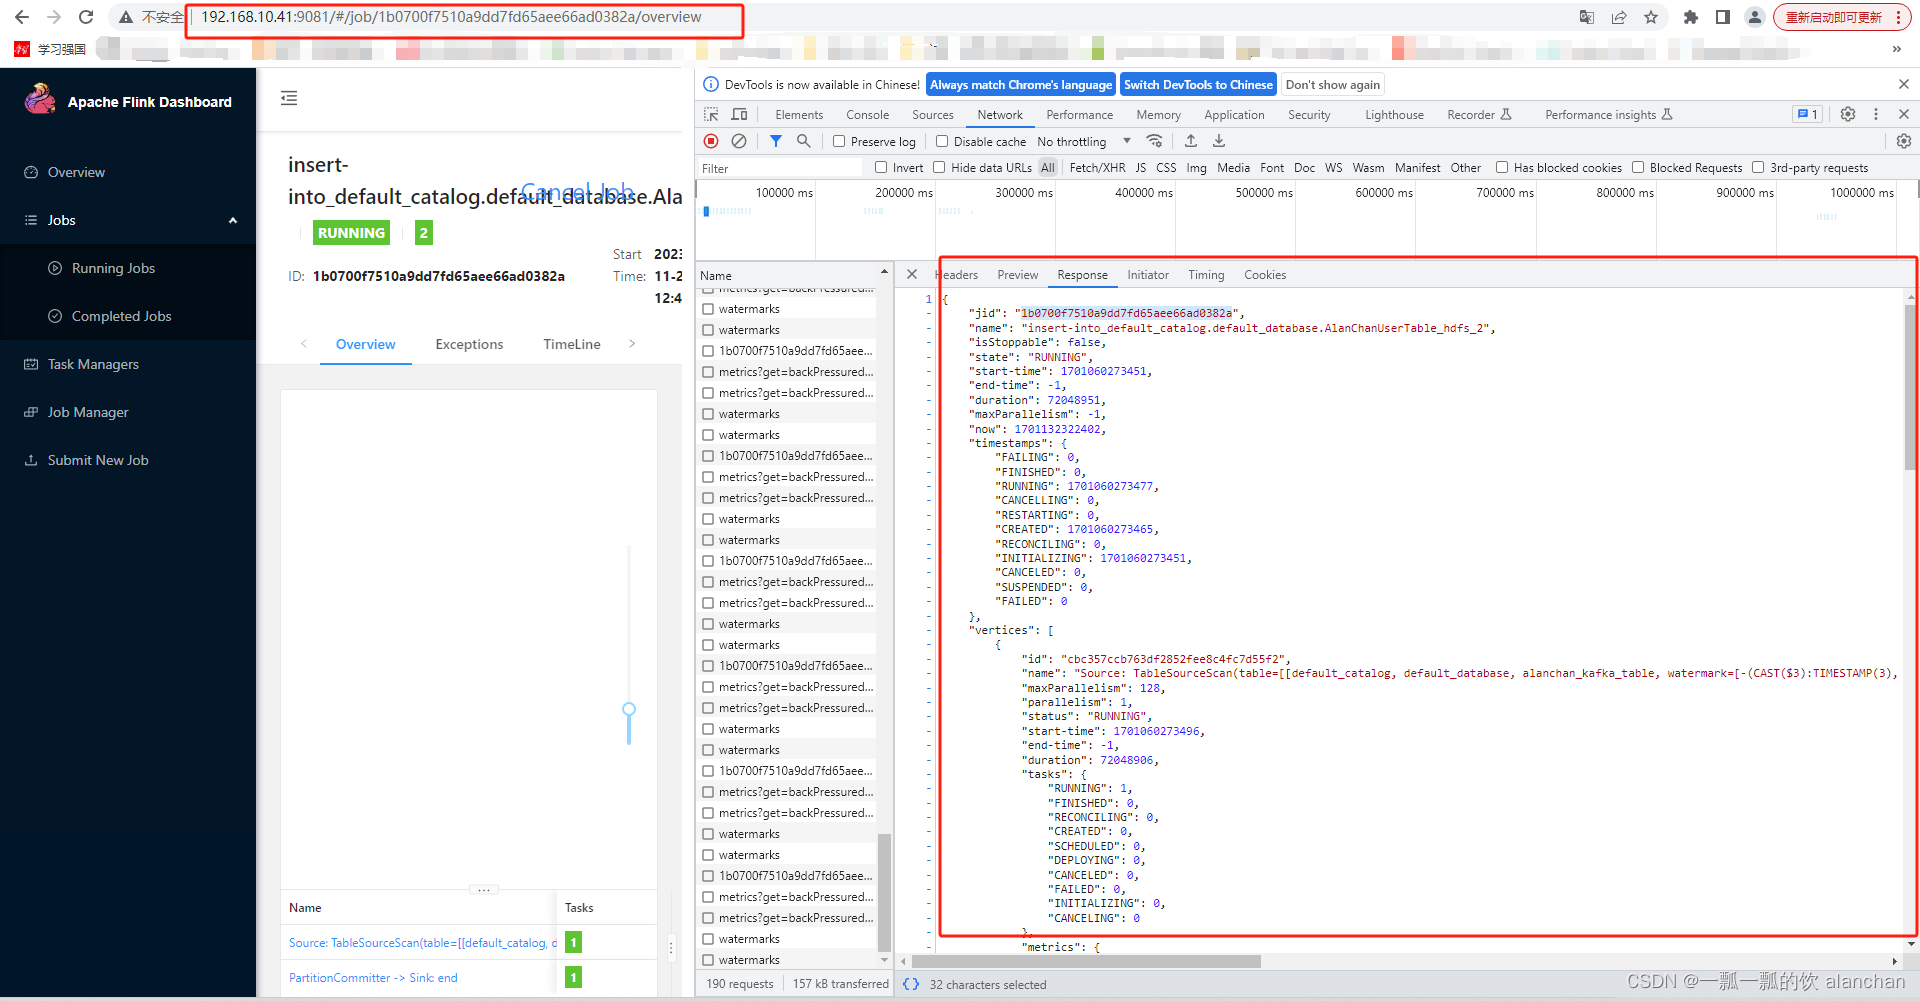Click the Apache Flink squirrel logo
This screenshot has height=1001, width=1920.
pyautogui.click(x=40, y=98)
